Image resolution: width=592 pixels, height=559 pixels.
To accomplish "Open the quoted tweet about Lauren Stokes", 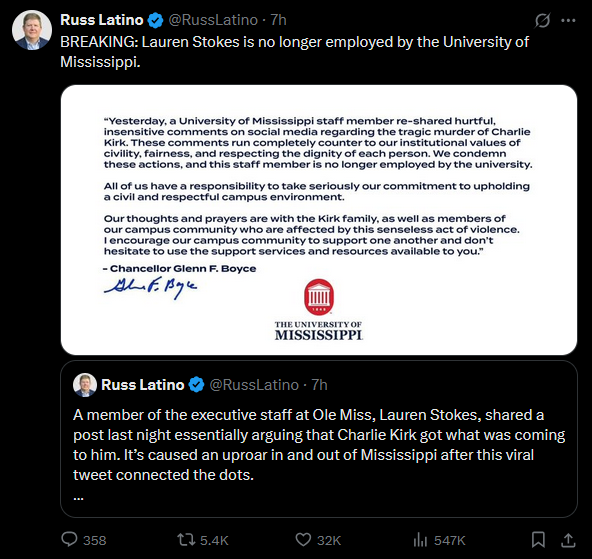I will tap(319, 439).
